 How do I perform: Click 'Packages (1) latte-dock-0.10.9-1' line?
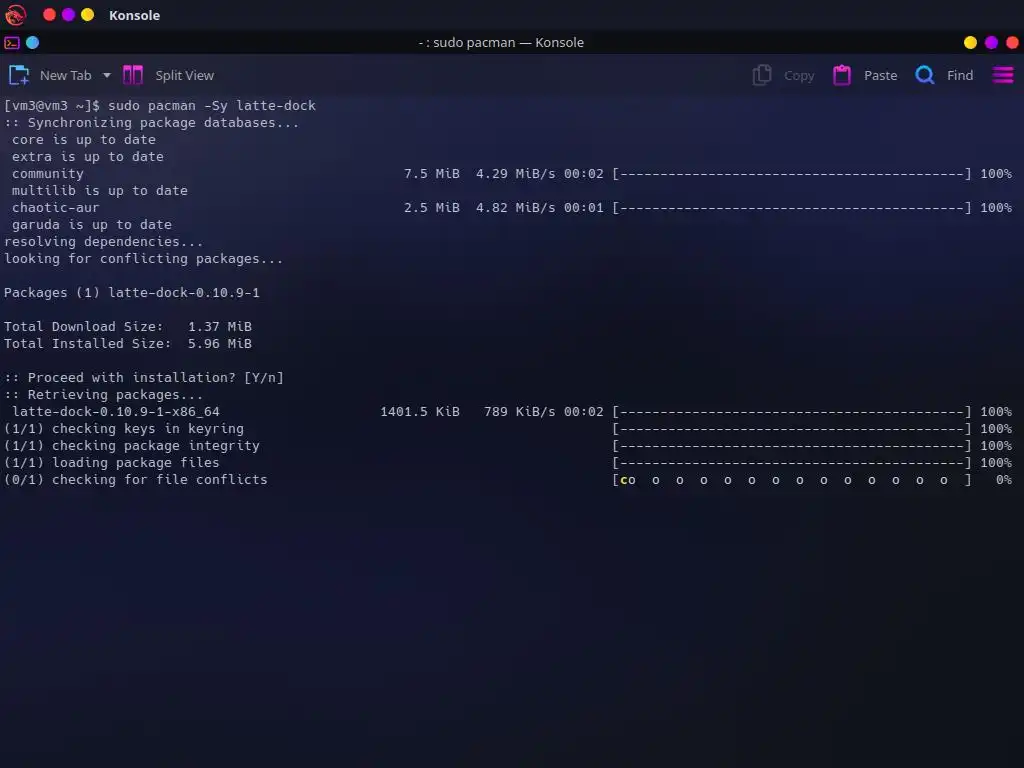(131, 293)
